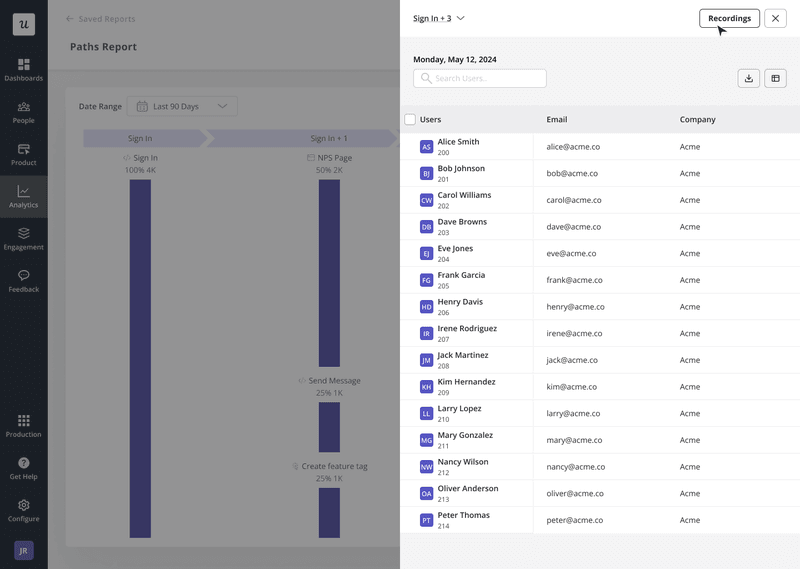
Task: Go to the People section
Action: (23, 111)
